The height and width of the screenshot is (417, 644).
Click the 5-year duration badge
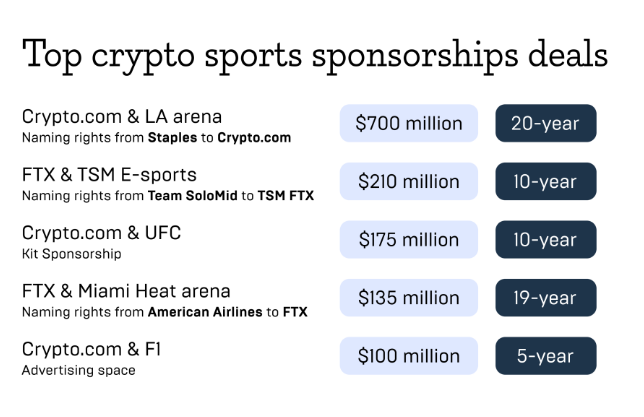coord(545,356)
